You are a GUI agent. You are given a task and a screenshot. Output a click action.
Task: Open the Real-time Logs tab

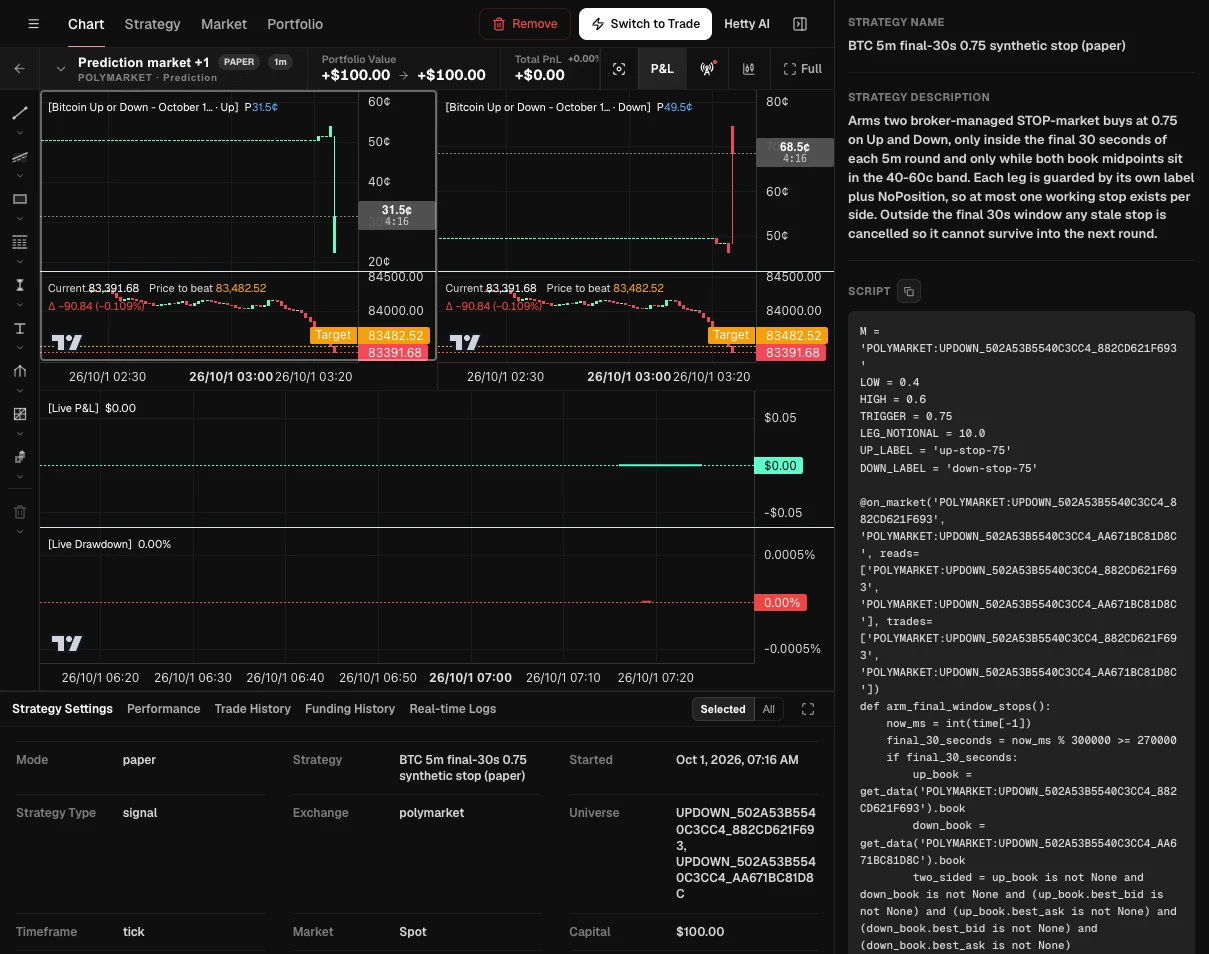coord(452,709)
